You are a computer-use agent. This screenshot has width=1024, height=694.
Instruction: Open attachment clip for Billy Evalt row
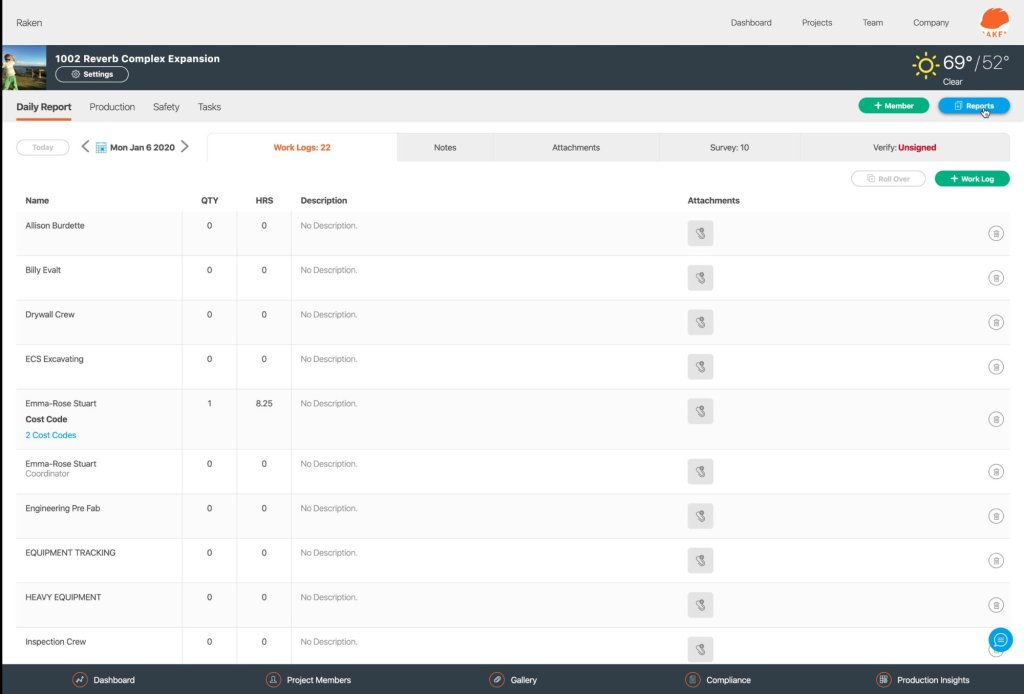(x=700, y=277)
